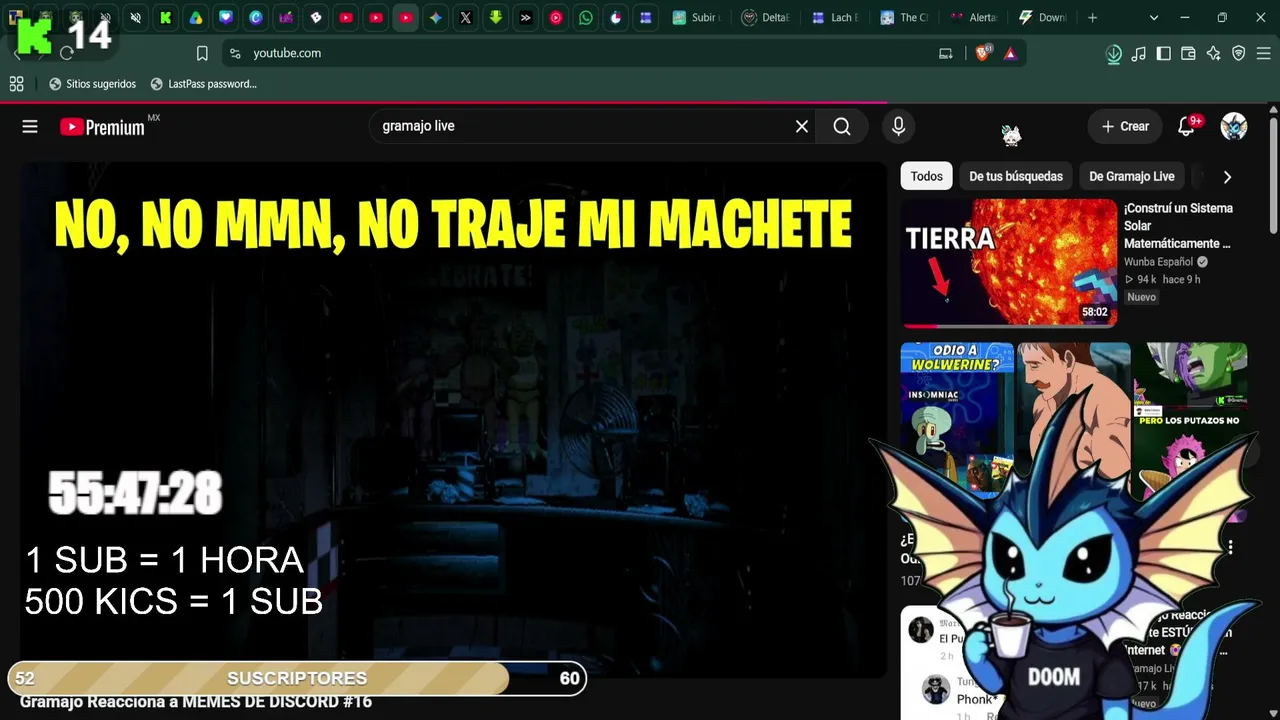The width and height of the screenshot is (1280, 720).
Task: Open the tab search dropdown arrow
Action: [x=1154, y=17]
